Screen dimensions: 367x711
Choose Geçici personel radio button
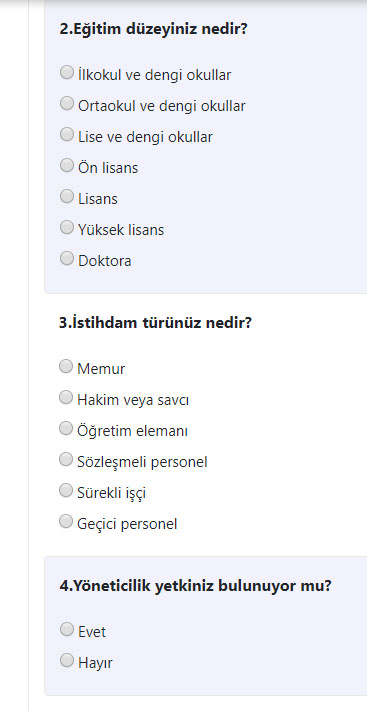pyautogui.click(x=66, y=521)
